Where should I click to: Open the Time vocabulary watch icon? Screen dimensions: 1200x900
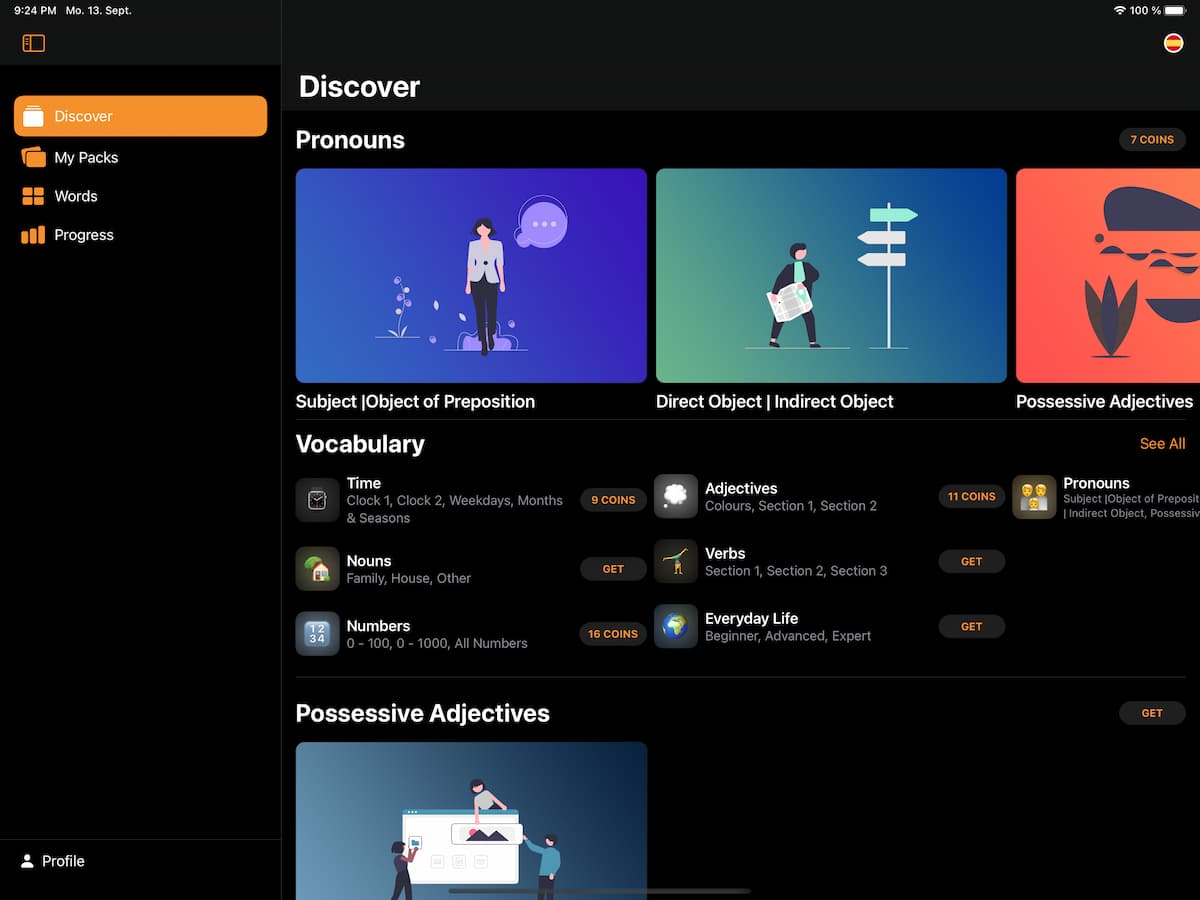317,500
